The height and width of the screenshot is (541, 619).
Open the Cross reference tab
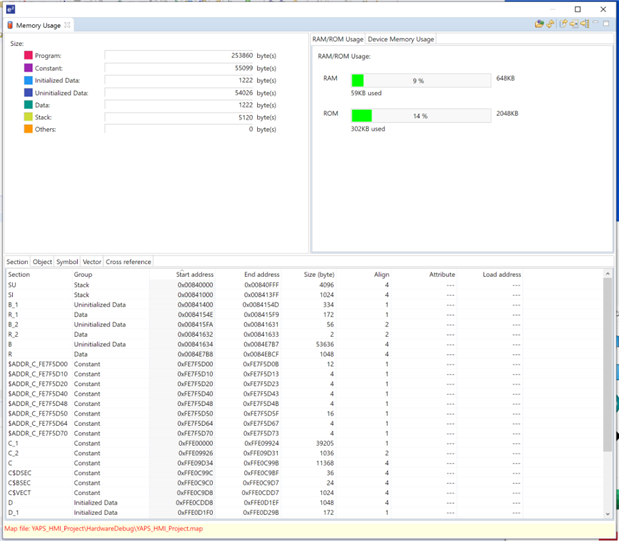pyautogui.click(x=129, y=262)
